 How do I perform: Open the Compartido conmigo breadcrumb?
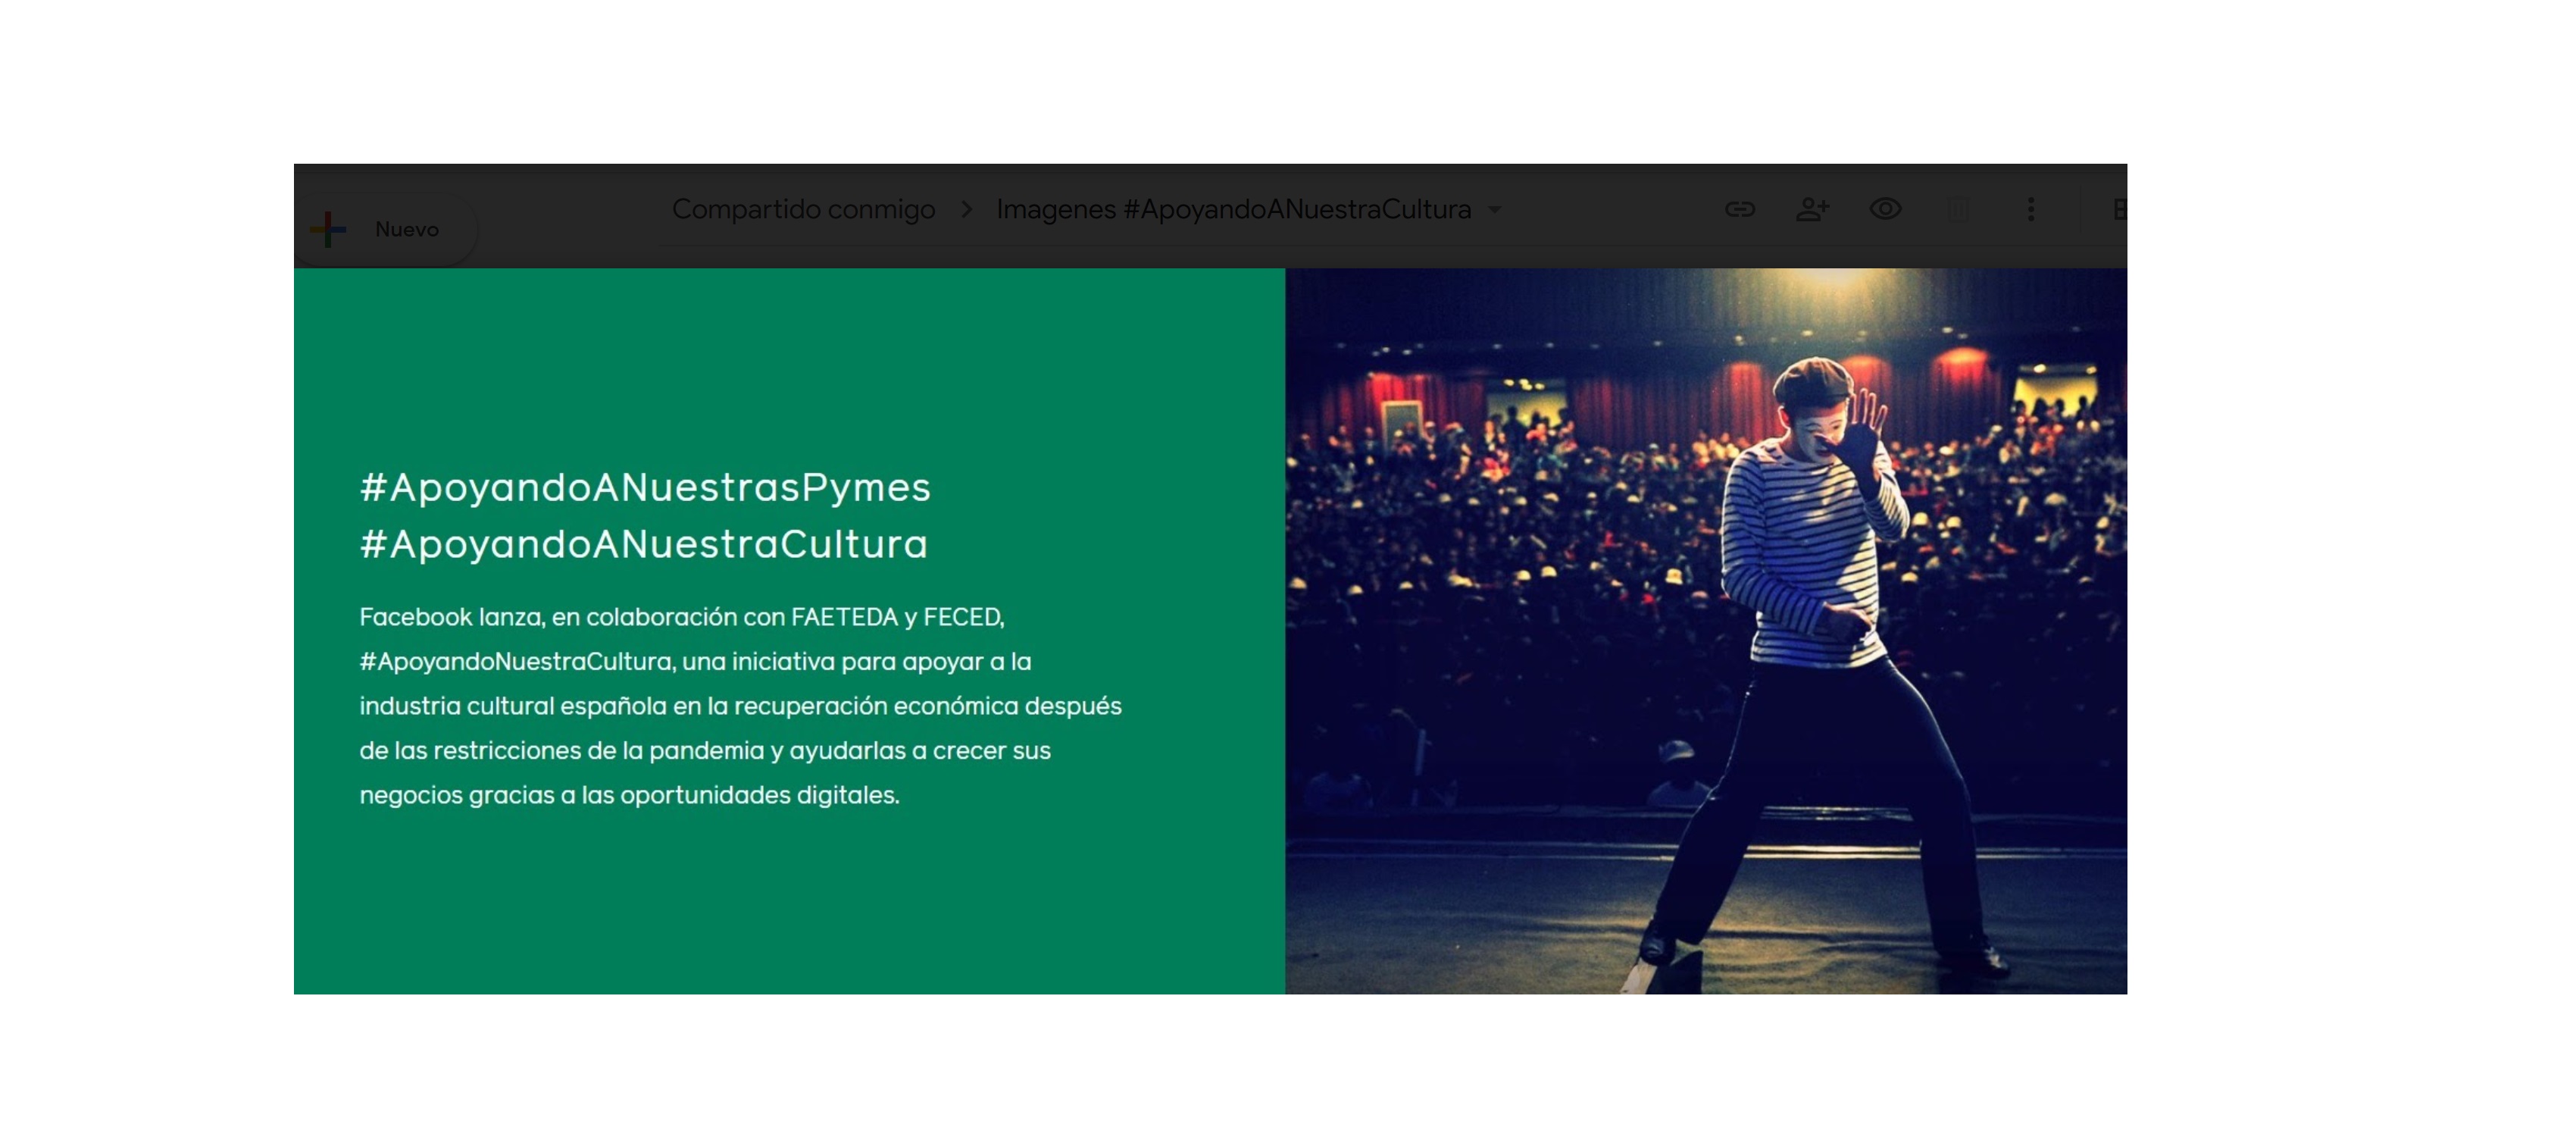coord(803,209)
